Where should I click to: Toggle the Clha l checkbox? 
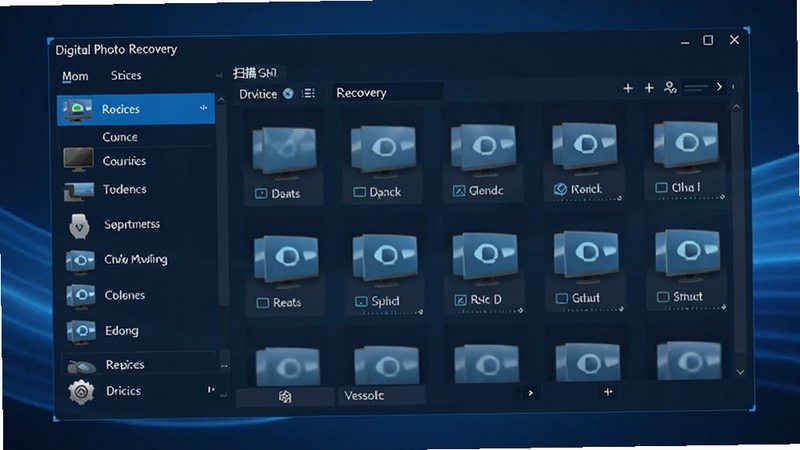[661, 188]
